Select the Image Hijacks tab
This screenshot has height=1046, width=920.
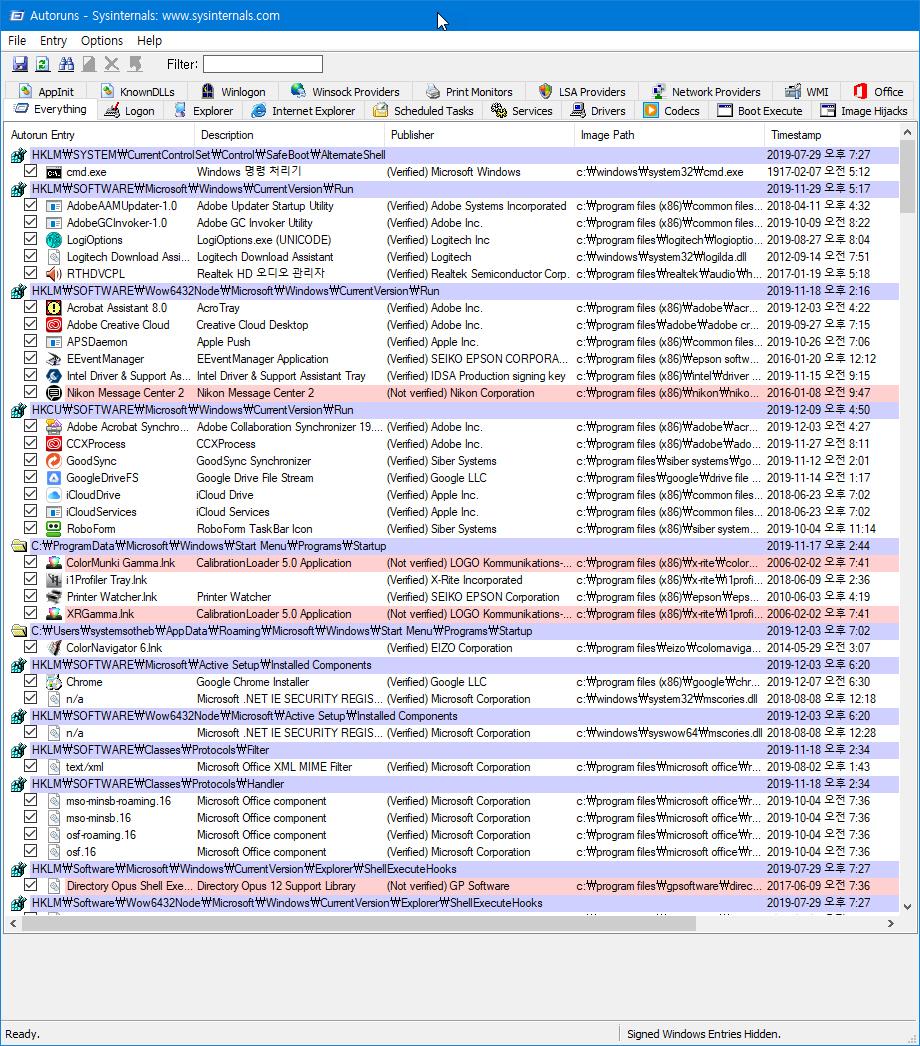point(865,111)
